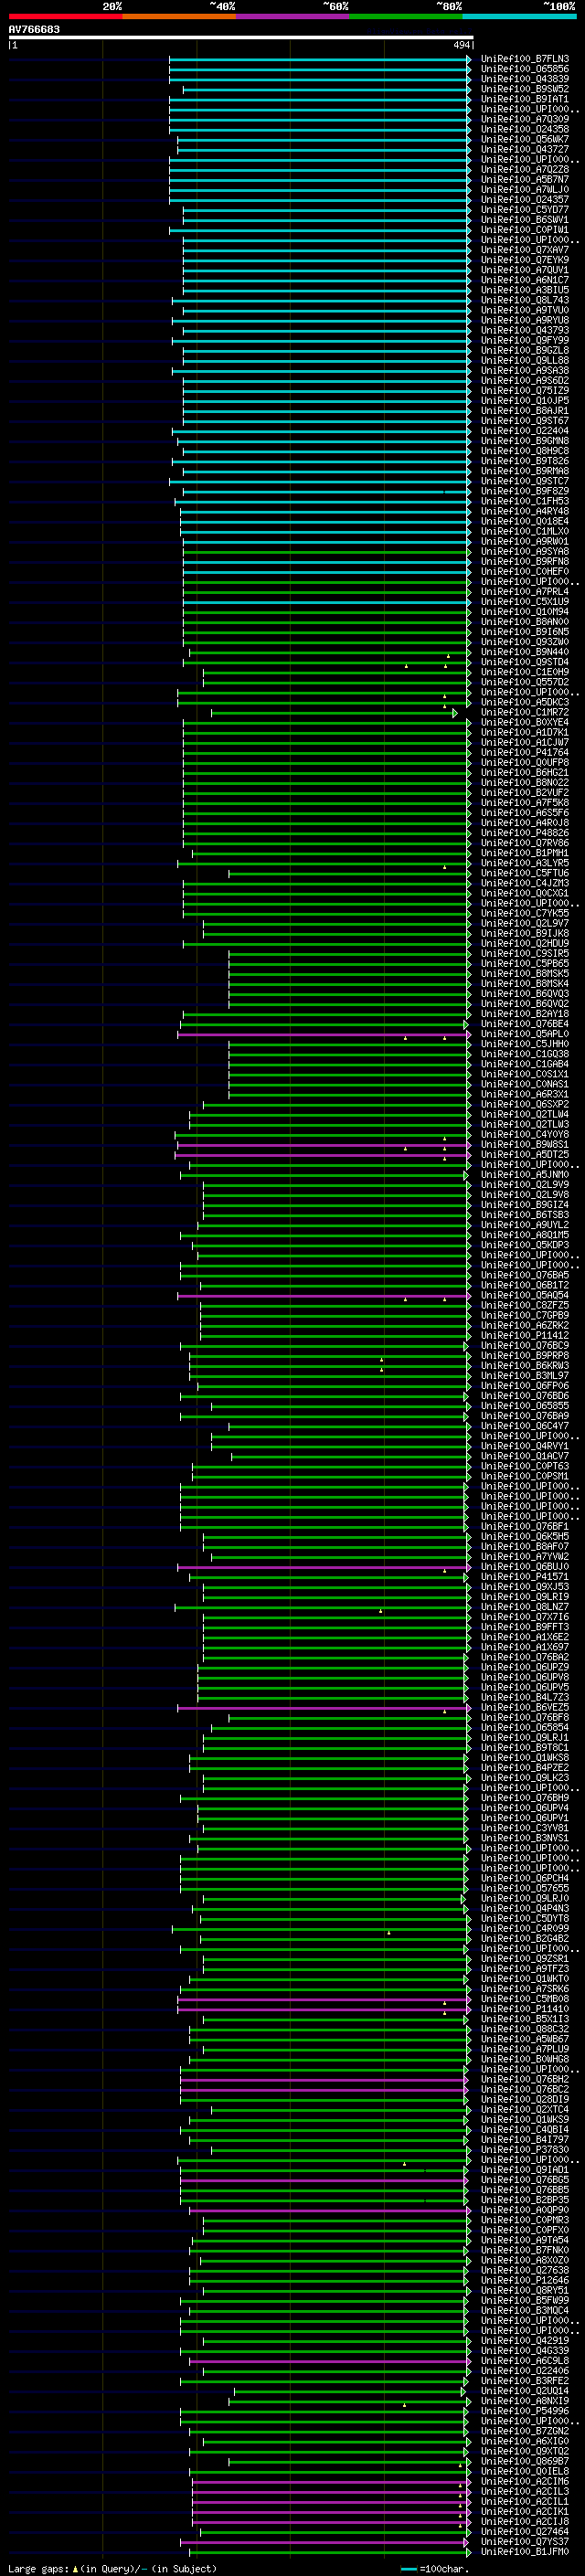This screenshot has height=2576, width=585.
Task: Select hit label UniRef100_B9W8S1
Action: point(524,1144)
